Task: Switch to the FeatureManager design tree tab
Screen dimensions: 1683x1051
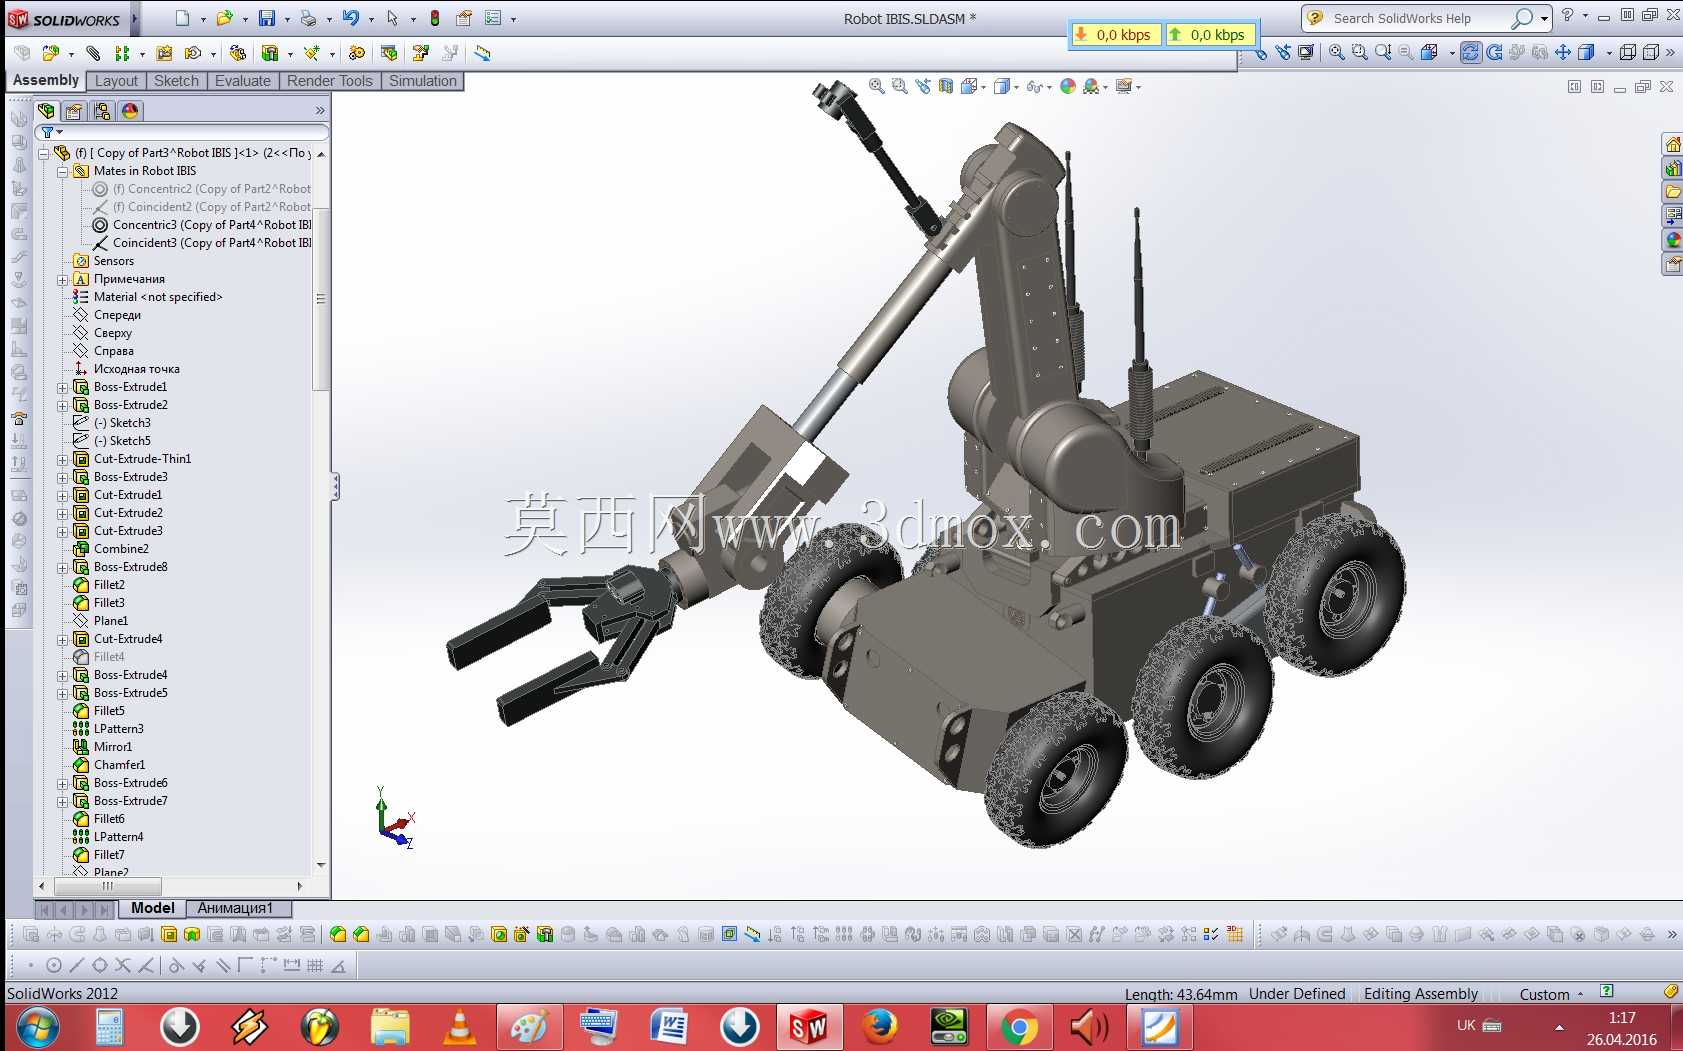Action: coord(46,111)
